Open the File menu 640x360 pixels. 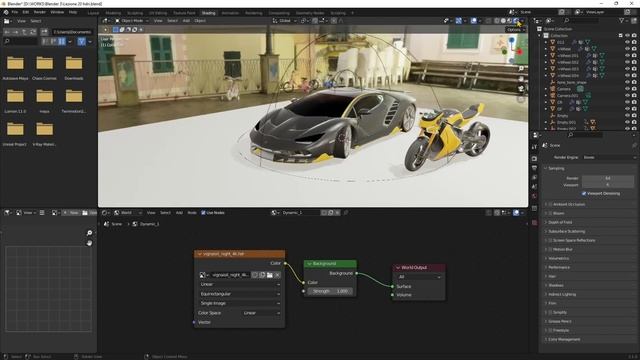tap(15, 12)
